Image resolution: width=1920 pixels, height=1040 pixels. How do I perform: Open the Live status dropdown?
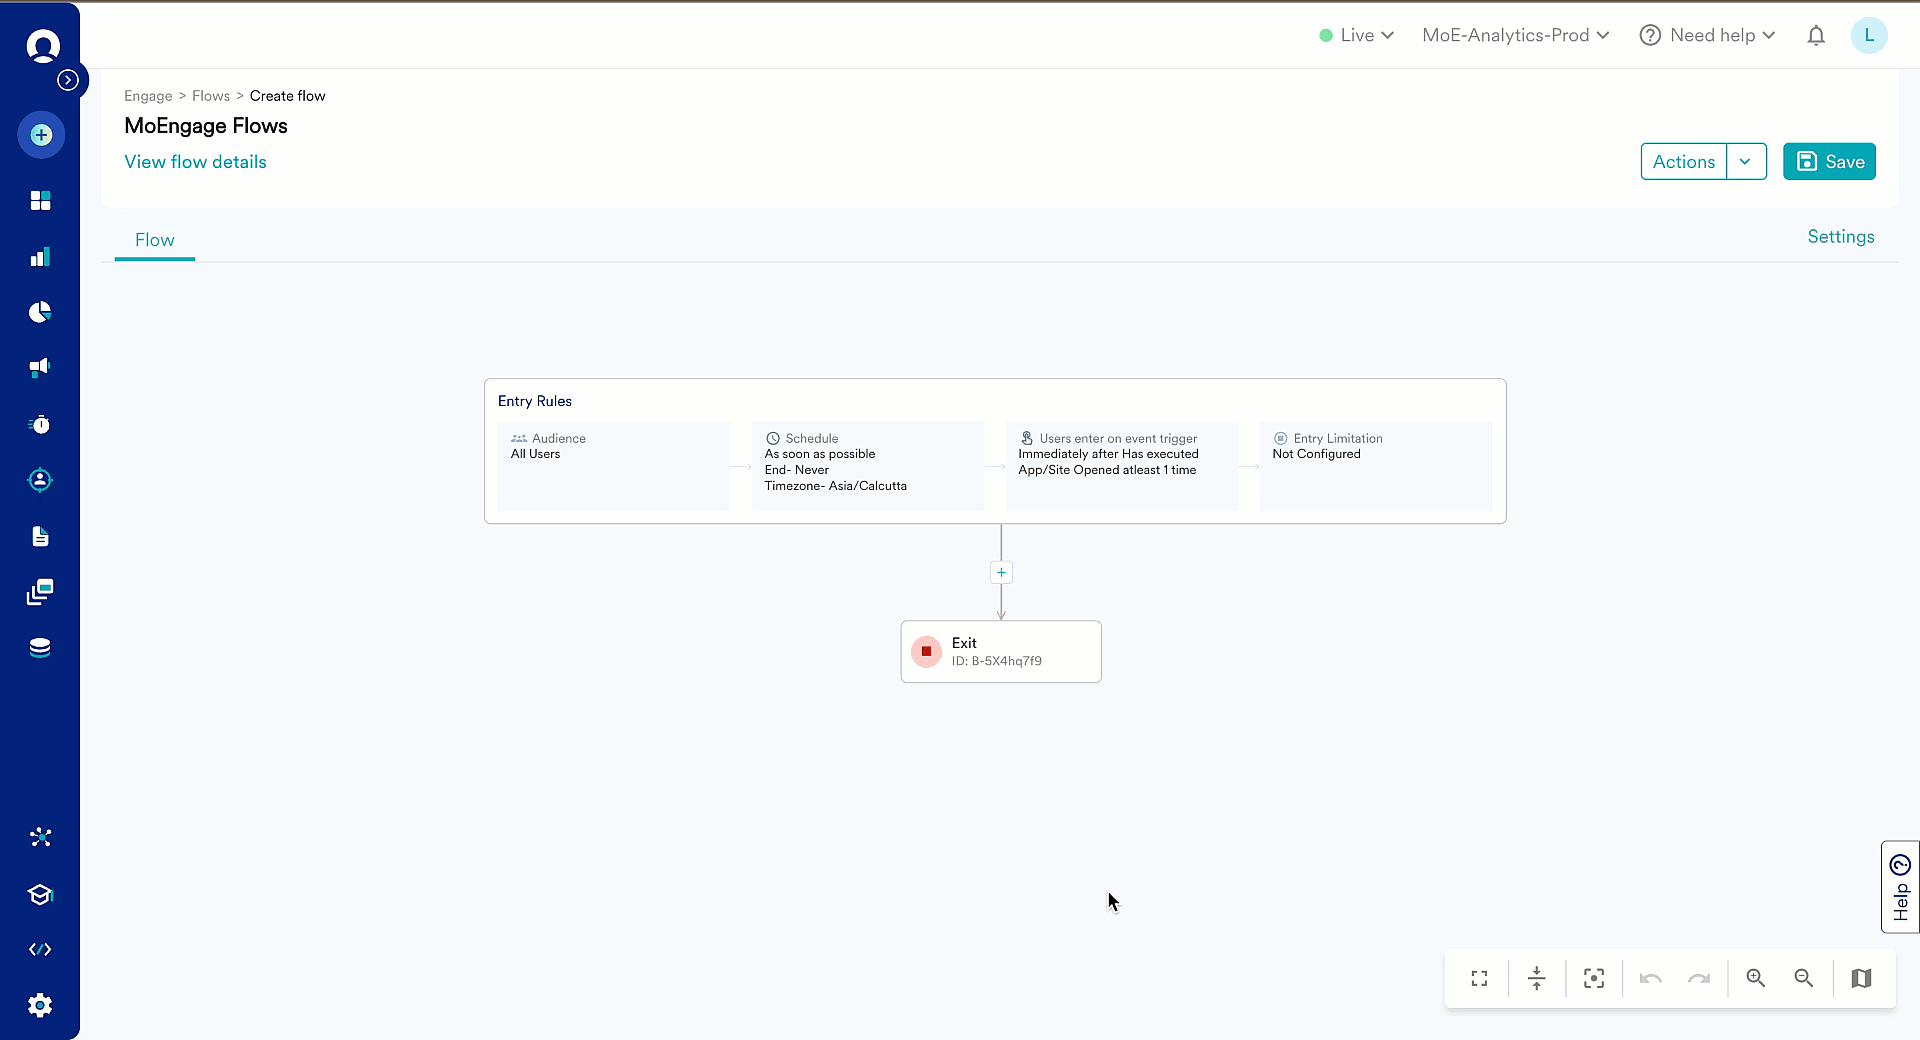1356,35
